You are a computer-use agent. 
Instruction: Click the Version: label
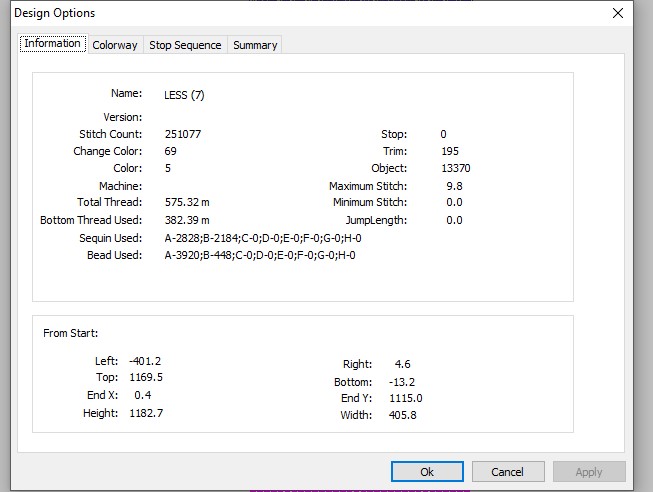(x=123, y=117)
